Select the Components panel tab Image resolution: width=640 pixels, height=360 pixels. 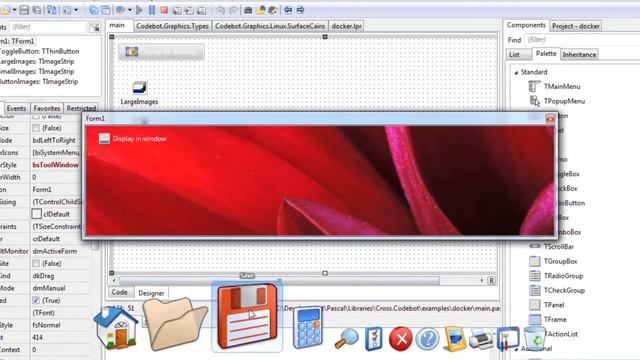point(526,25)
